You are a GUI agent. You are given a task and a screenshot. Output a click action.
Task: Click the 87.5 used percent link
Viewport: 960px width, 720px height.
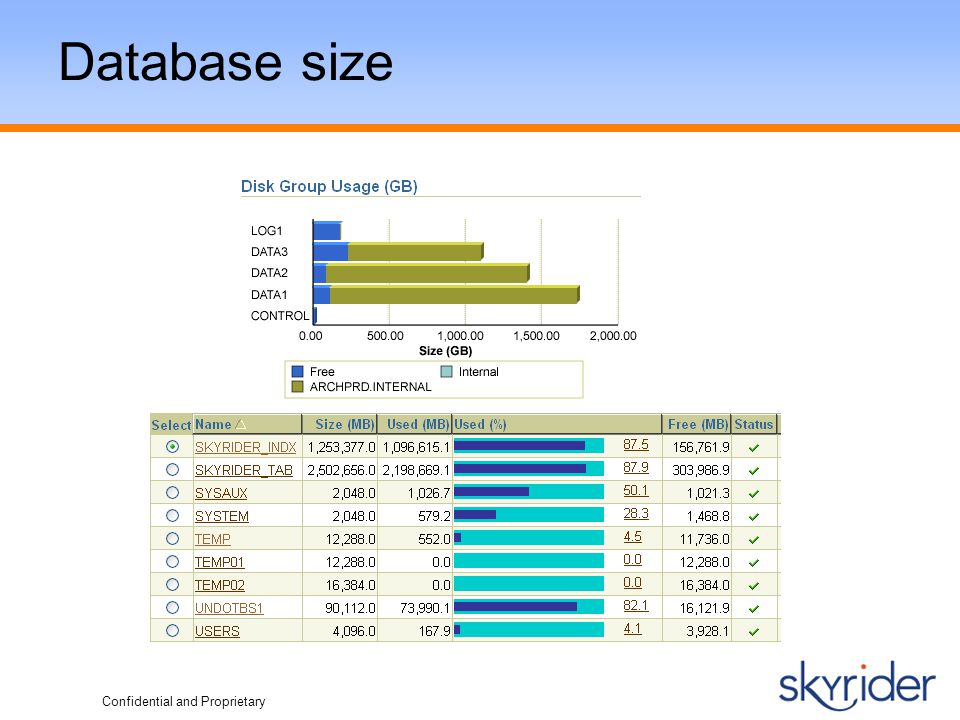click(x=636, y=444)
